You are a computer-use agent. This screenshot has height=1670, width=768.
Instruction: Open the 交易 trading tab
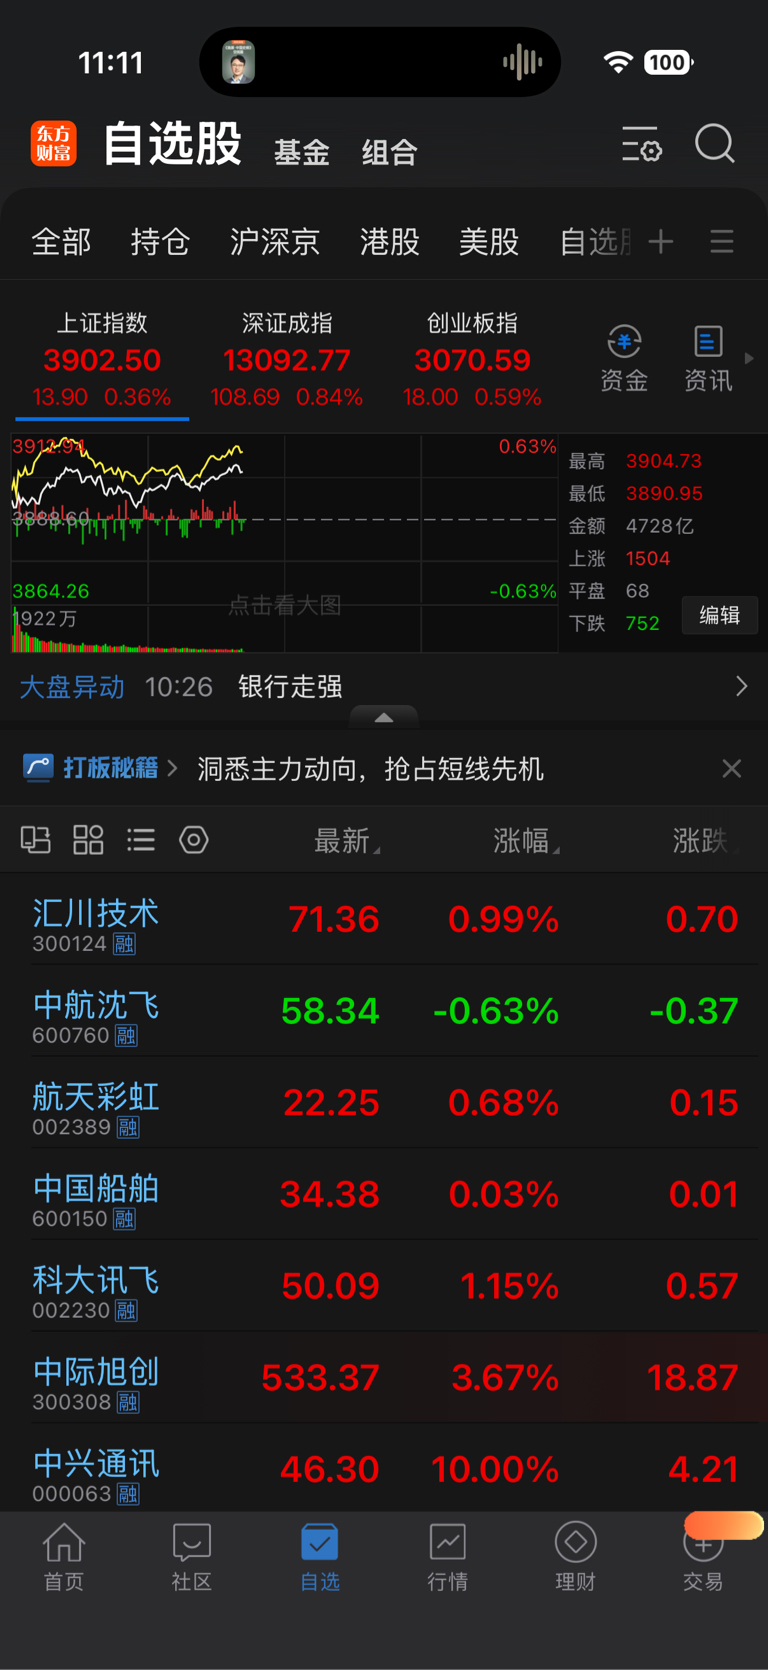pyautogui.click(x=703, y=1557)
